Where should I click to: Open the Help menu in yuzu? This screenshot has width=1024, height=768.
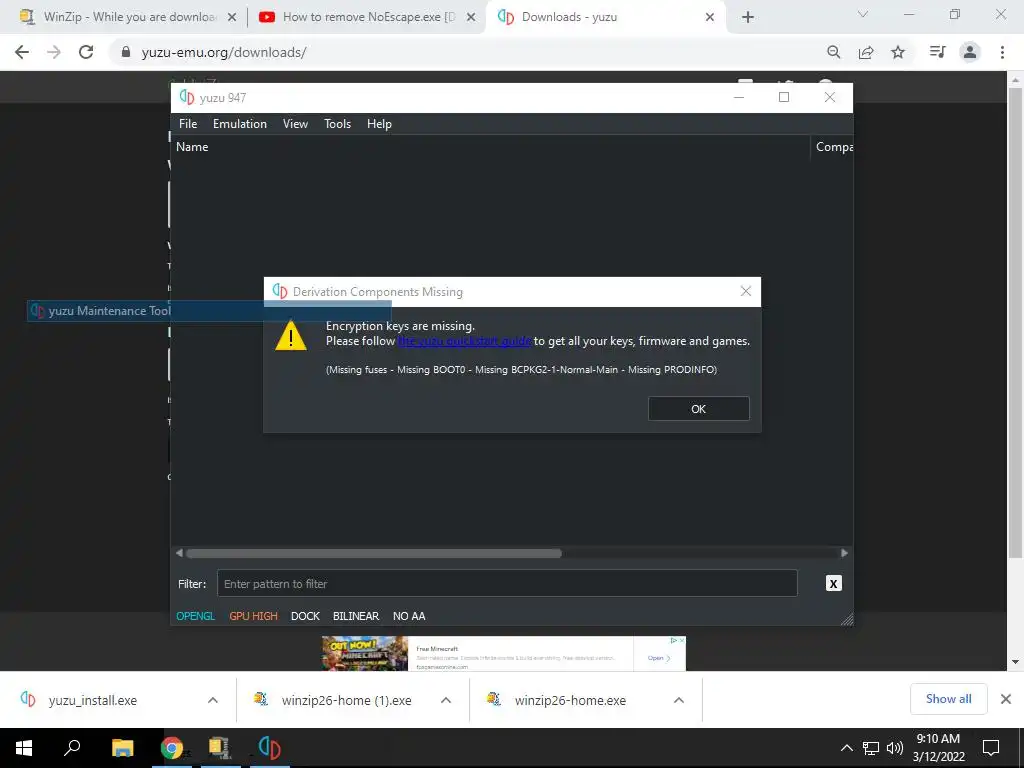point(379,124)
